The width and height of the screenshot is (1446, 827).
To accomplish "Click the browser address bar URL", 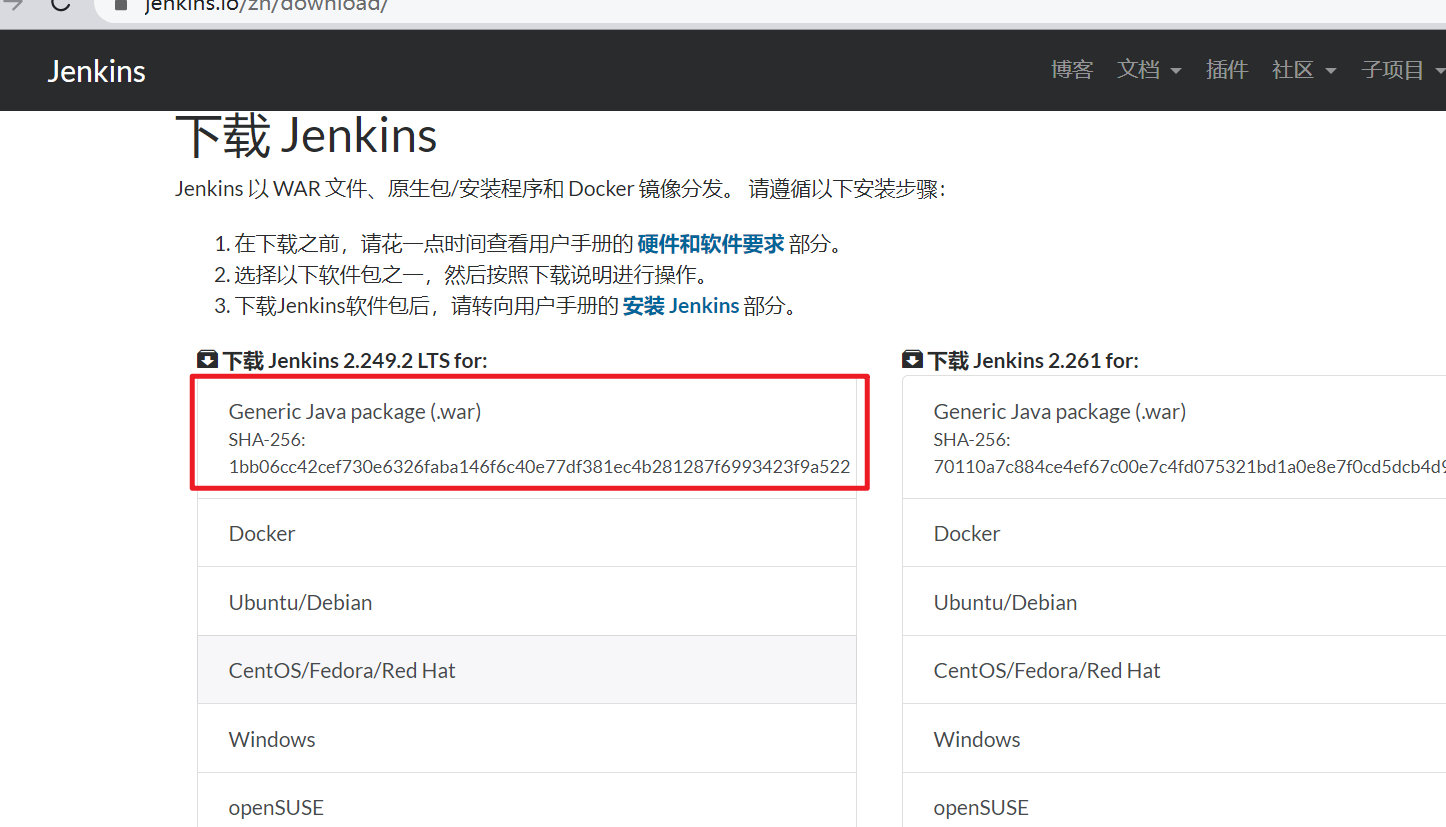I will coord(265,6).
